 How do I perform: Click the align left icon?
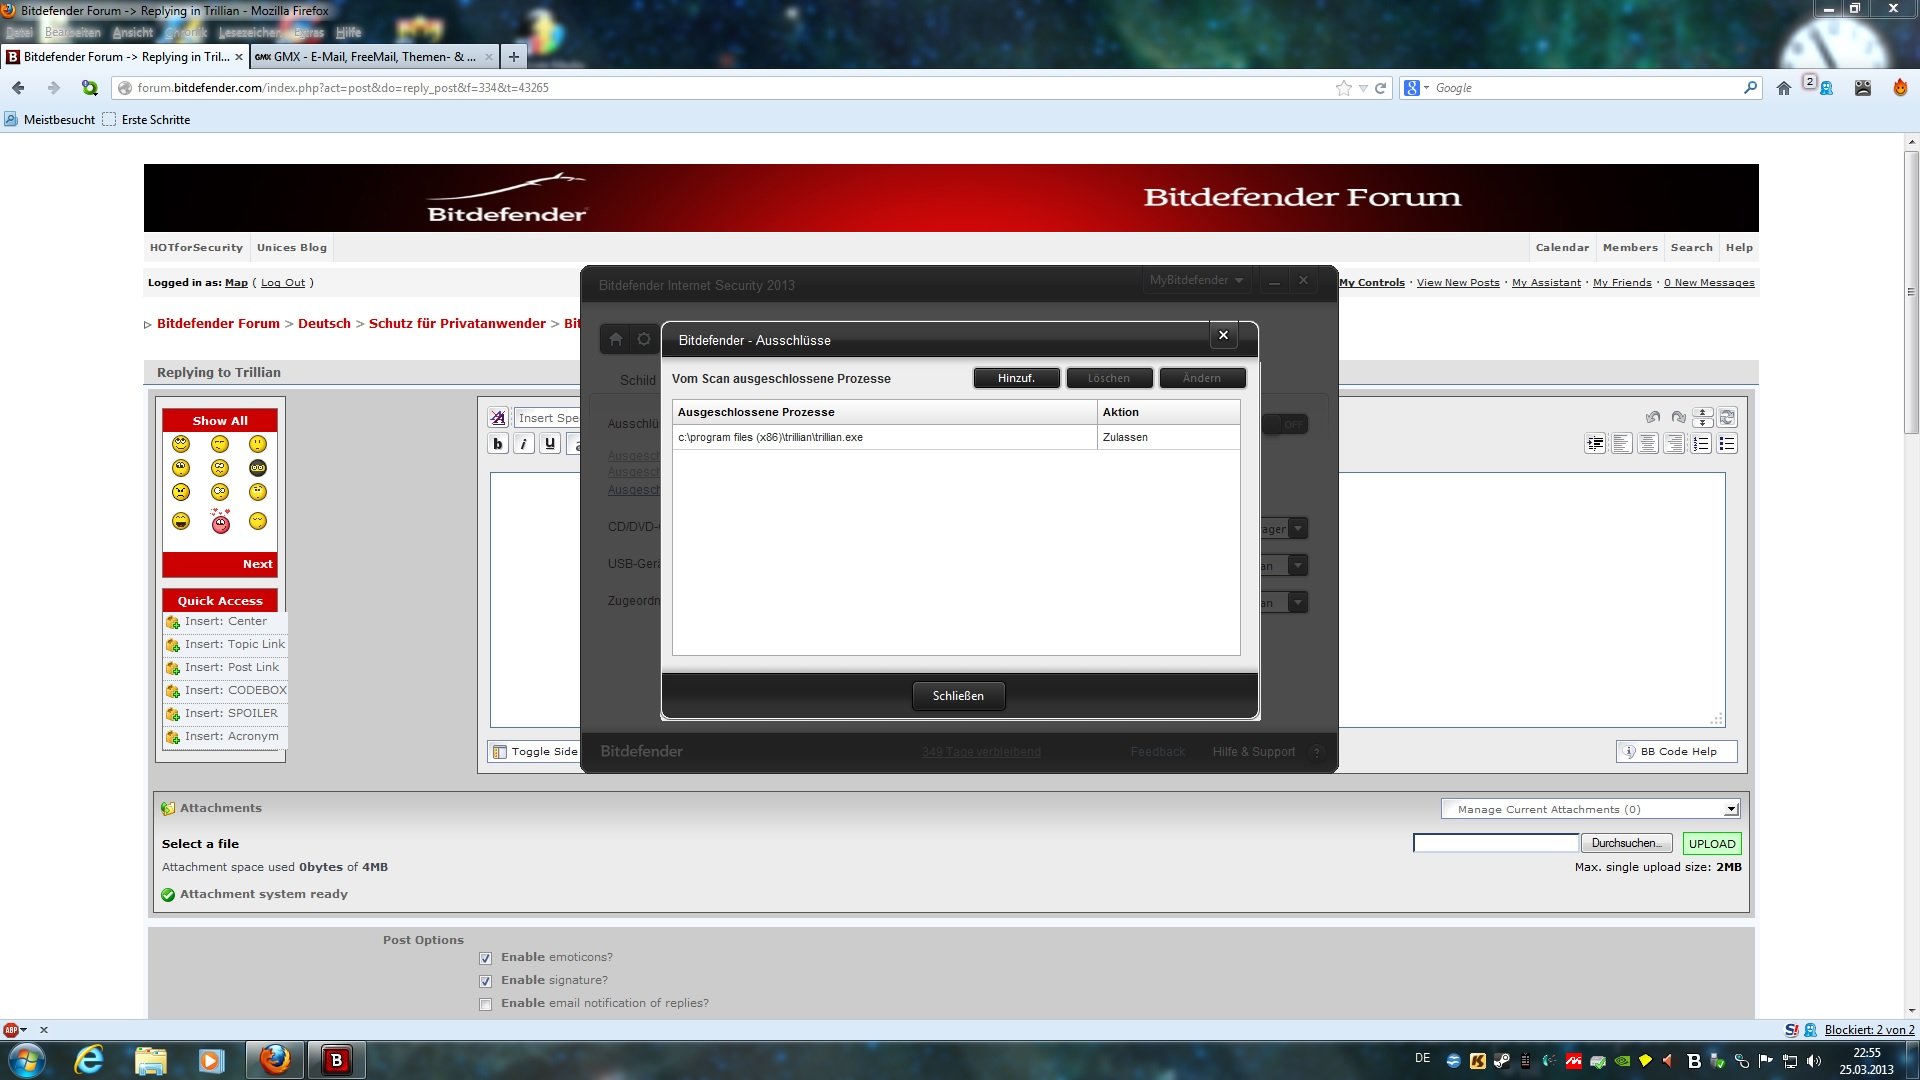pos(1622,444)
